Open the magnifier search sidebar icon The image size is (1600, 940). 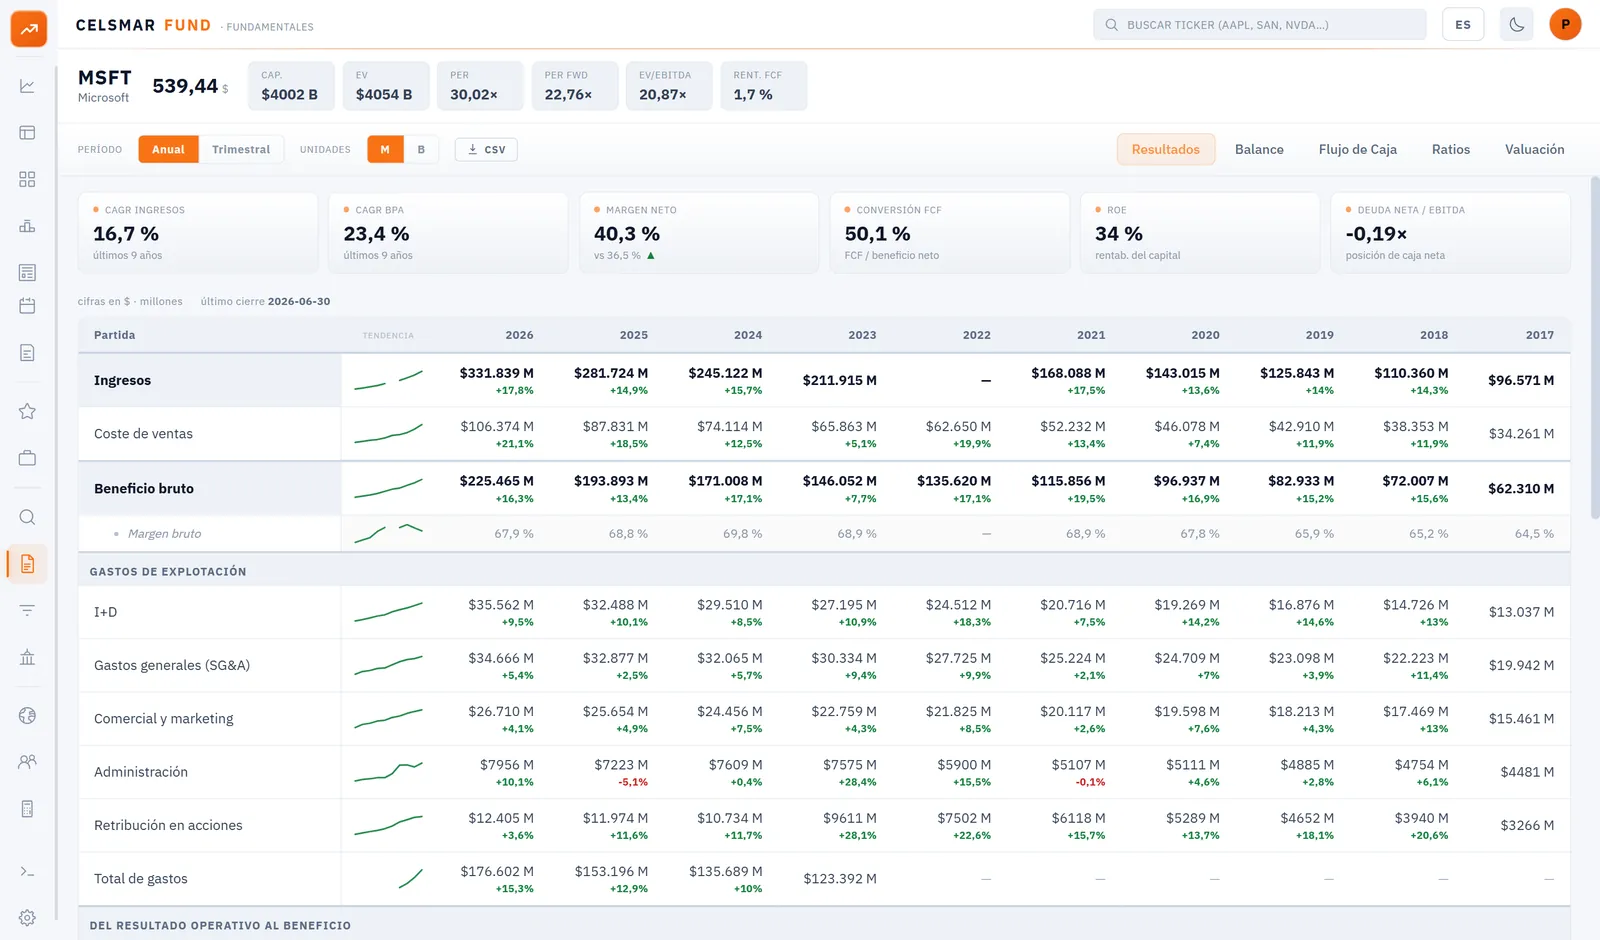(x=27, y=517)
